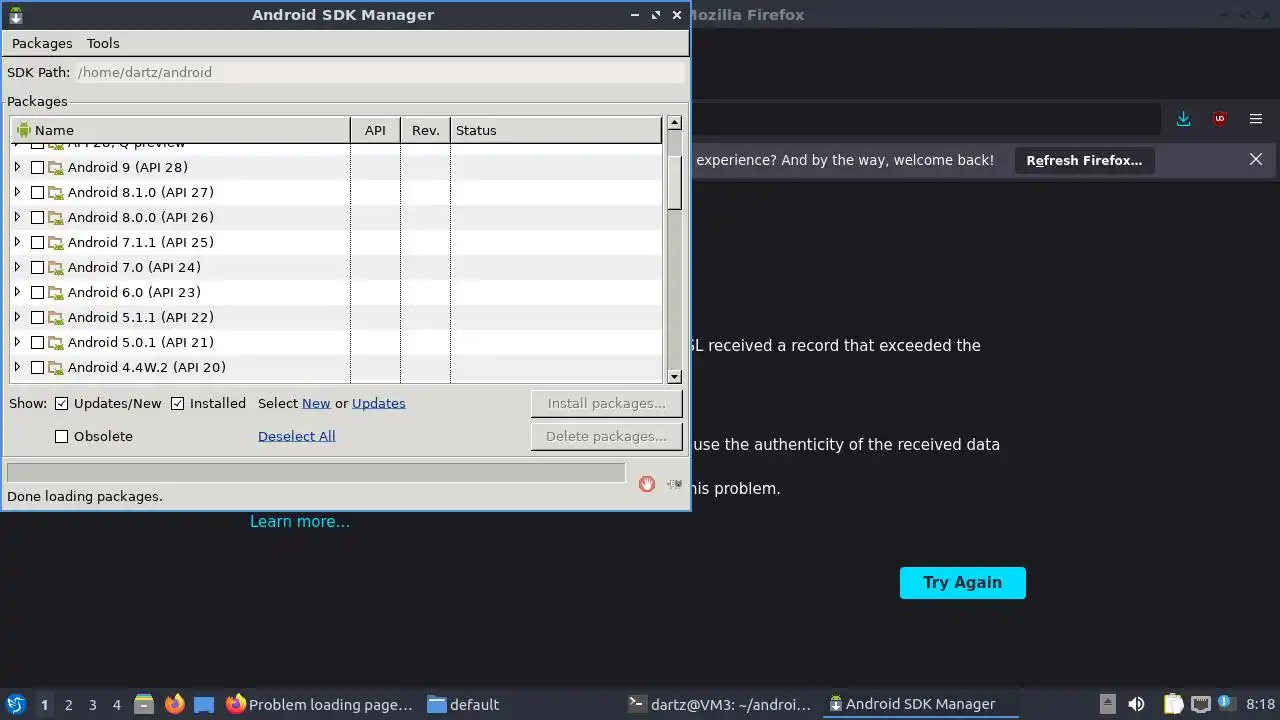Screen dimensions: 1280x720
Task: Sort by the API column header
Action: click(x=375, y=130)
